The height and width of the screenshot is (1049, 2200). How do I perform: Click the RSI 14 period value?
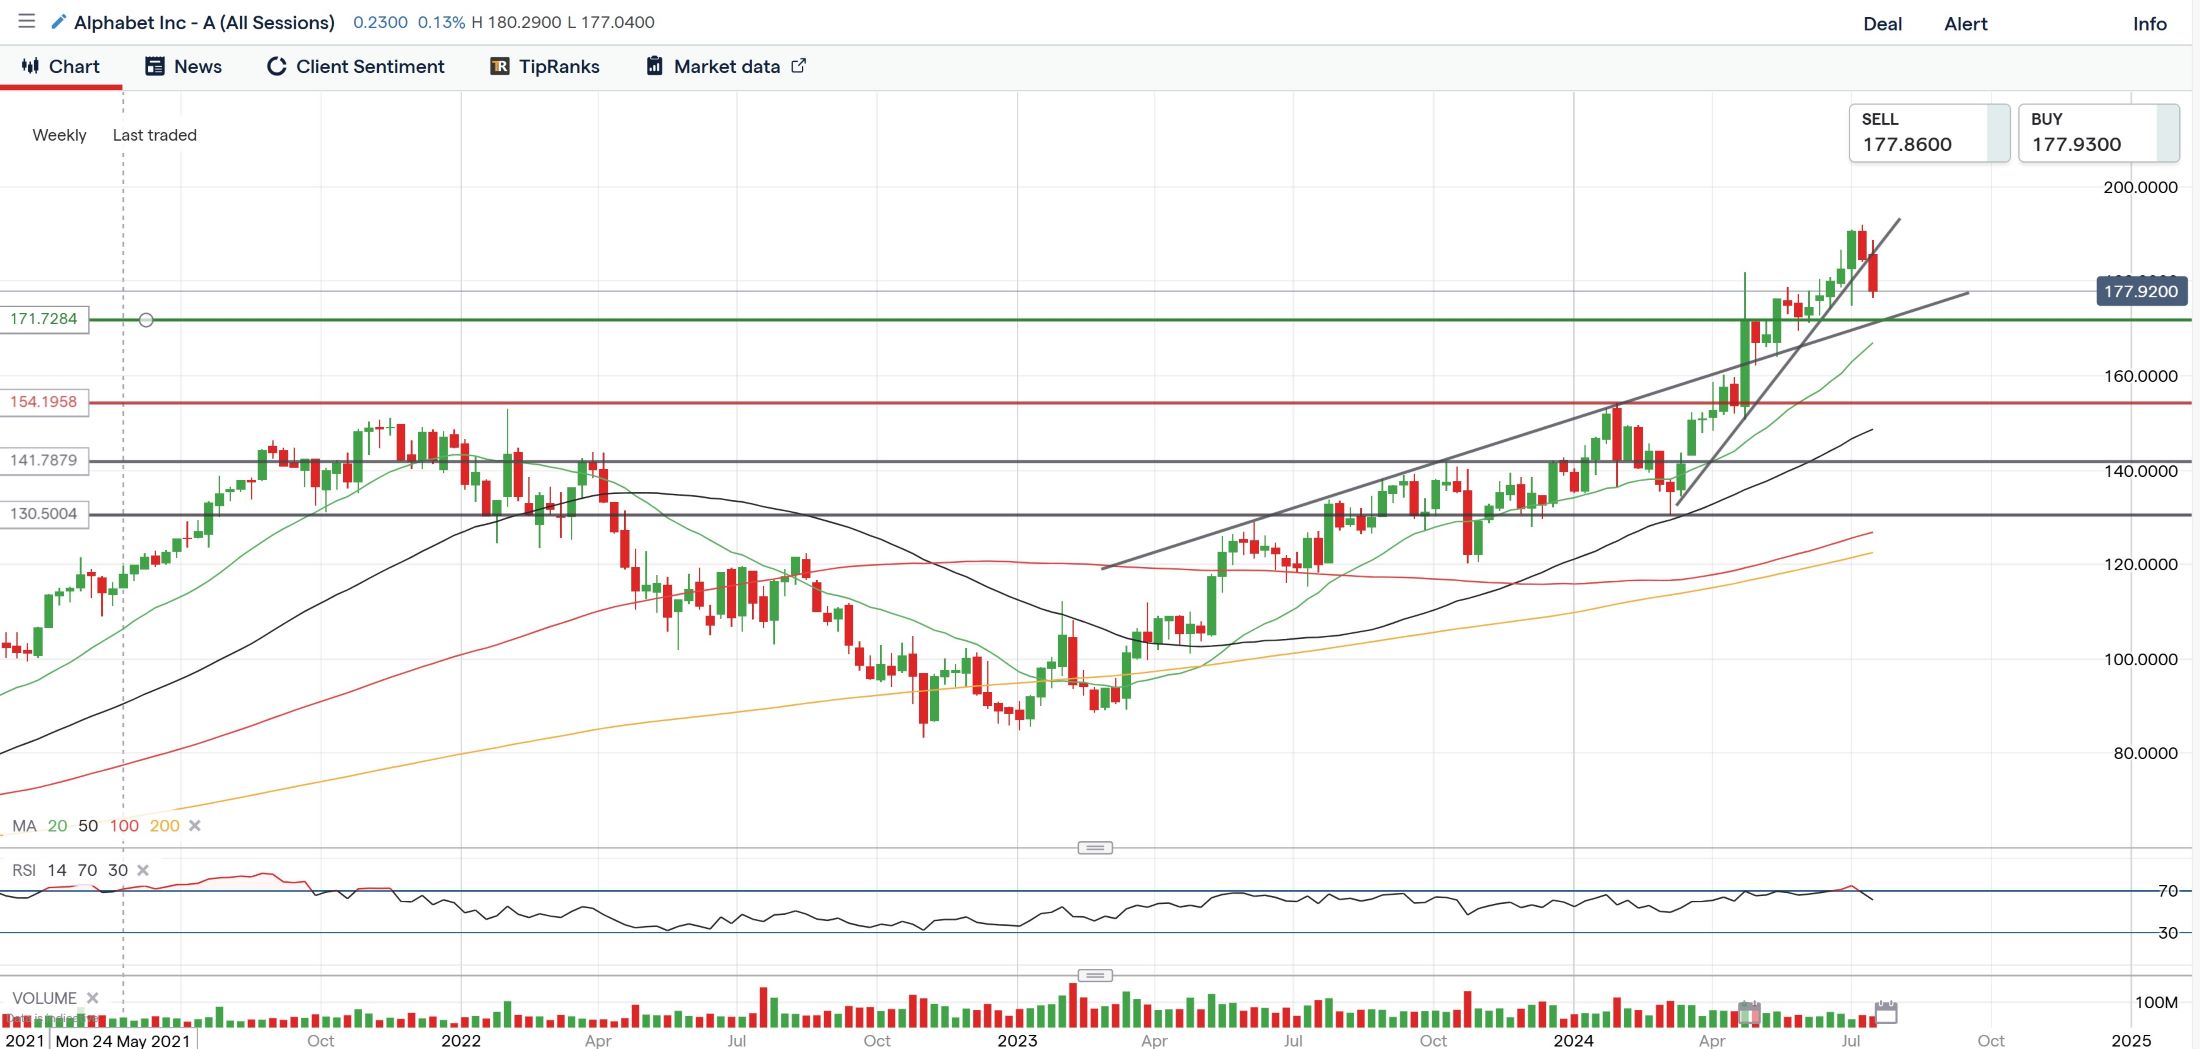pyautogui.click(x=57, y=870)
